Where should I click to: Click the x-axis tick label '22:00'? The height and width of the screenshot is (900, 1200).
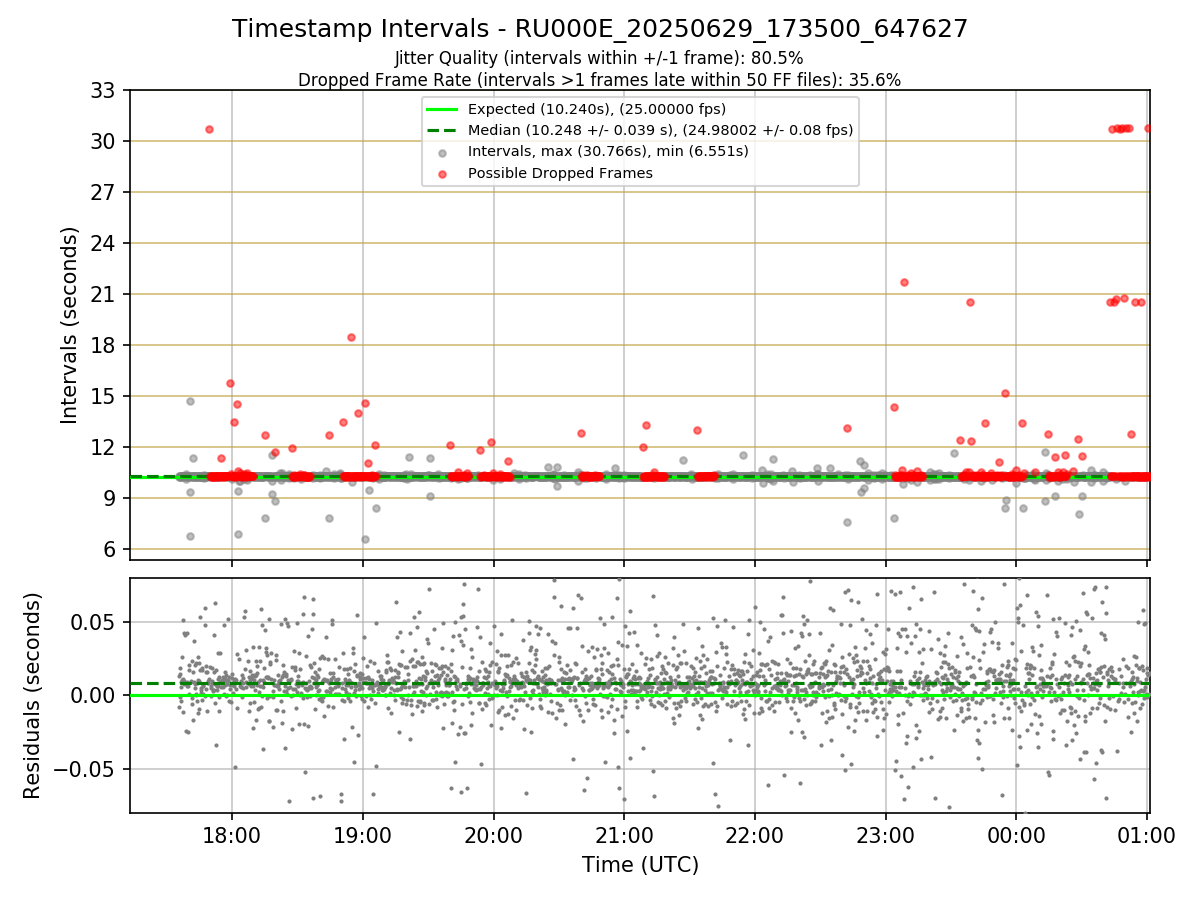[755, 834]
